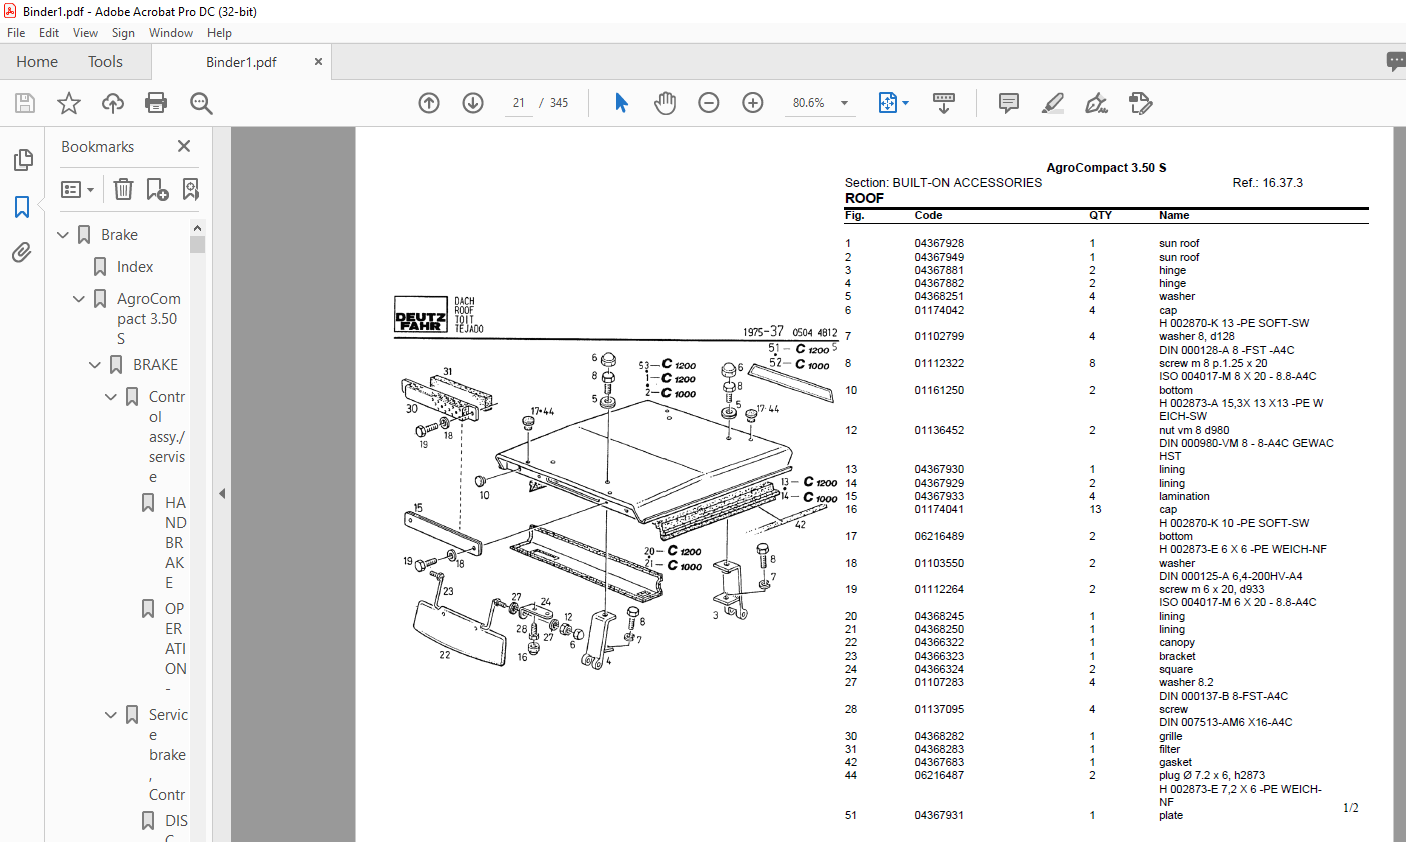
Task: Open the Edit PDF stamp tool
Action: tap(1140, 103)
